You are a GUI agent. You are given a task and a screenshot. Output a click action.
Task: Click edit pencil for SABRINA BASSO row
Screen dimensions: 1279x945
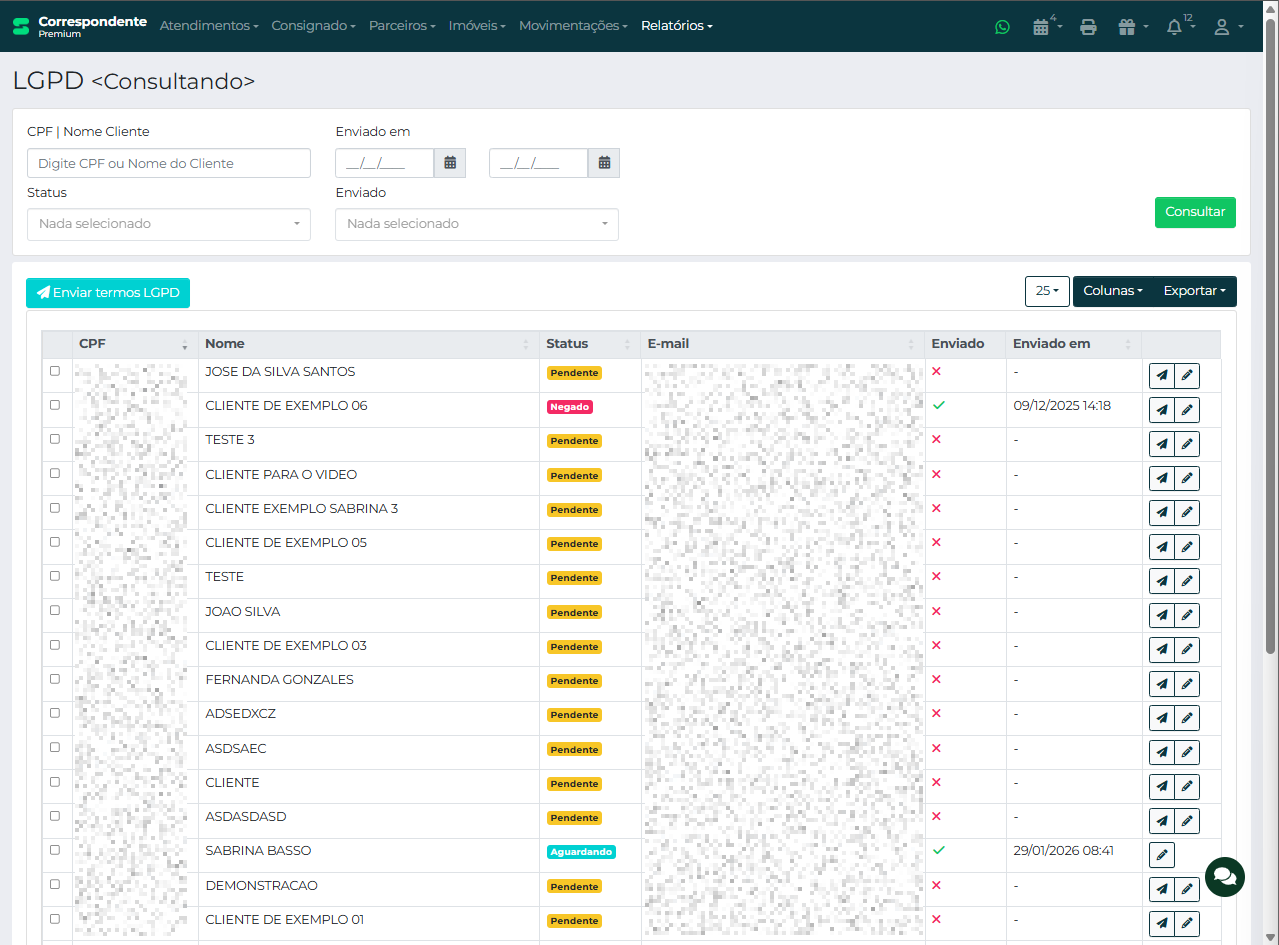tap(1161, 855)
